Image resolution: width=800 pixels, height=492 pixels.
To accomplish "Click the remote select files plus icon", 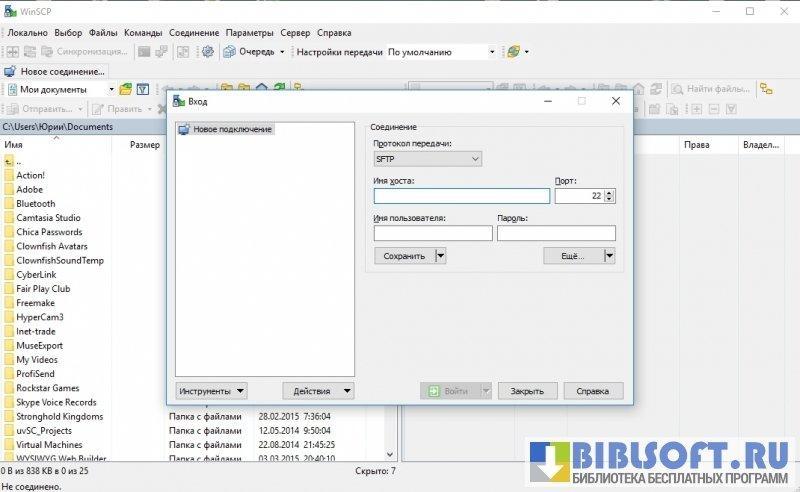I will (x=696, y=109).
